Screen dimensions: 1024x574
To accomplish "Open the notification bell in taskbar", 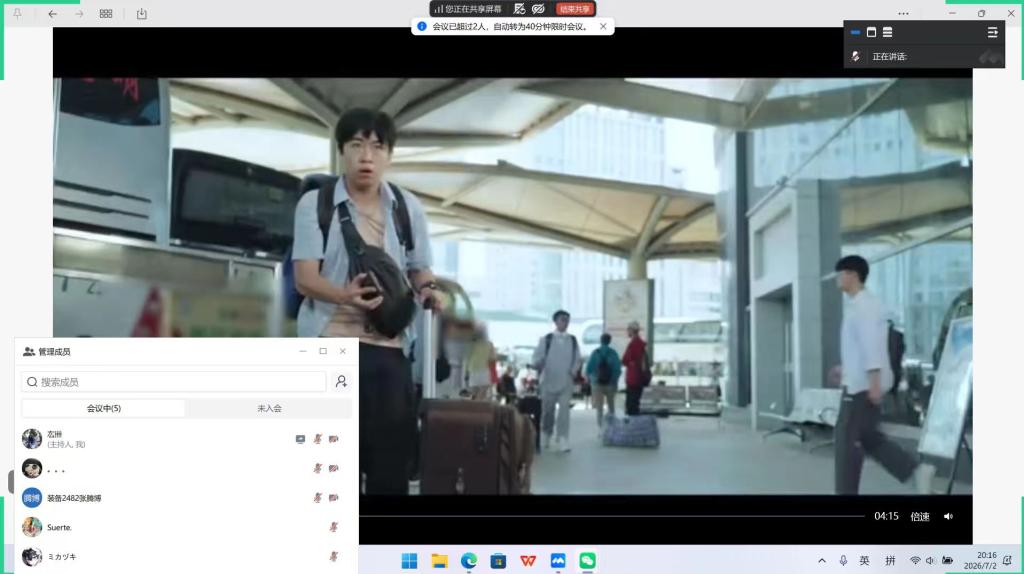I will coord(1007,560).
